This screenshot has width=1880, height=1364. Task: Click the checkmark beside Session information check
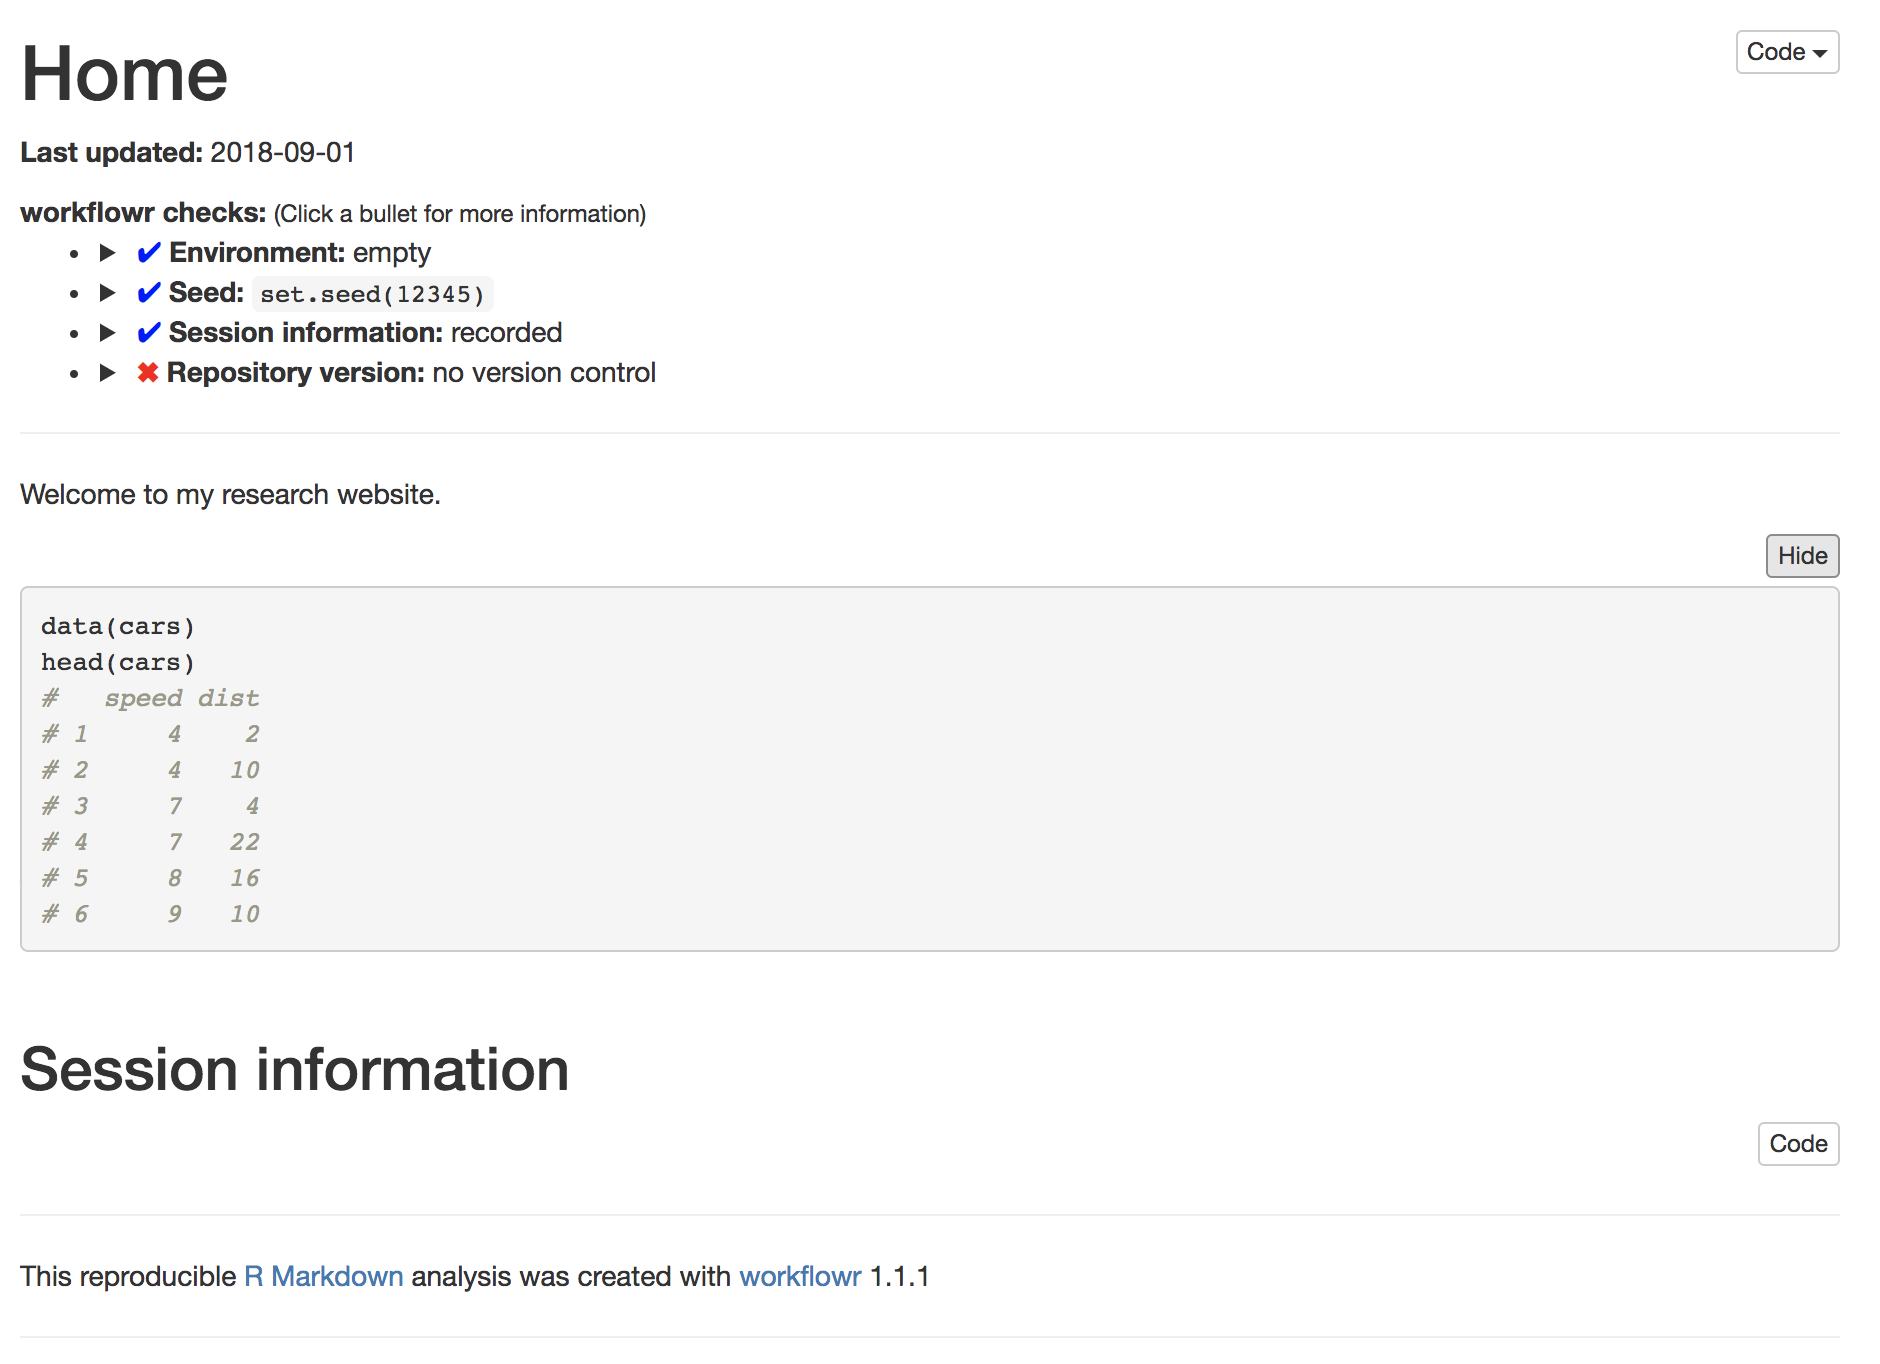tap(148, 333)
